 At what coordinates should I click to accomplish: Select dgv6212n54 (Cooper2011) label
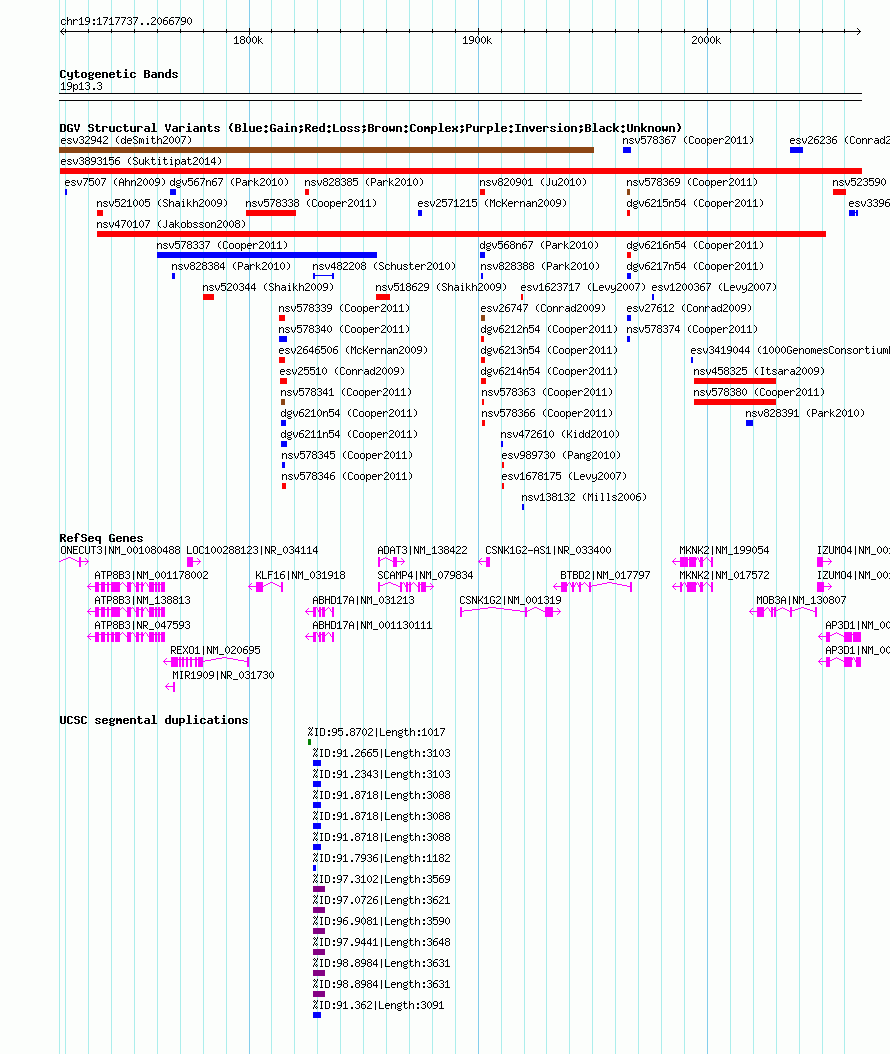[549, 329]
